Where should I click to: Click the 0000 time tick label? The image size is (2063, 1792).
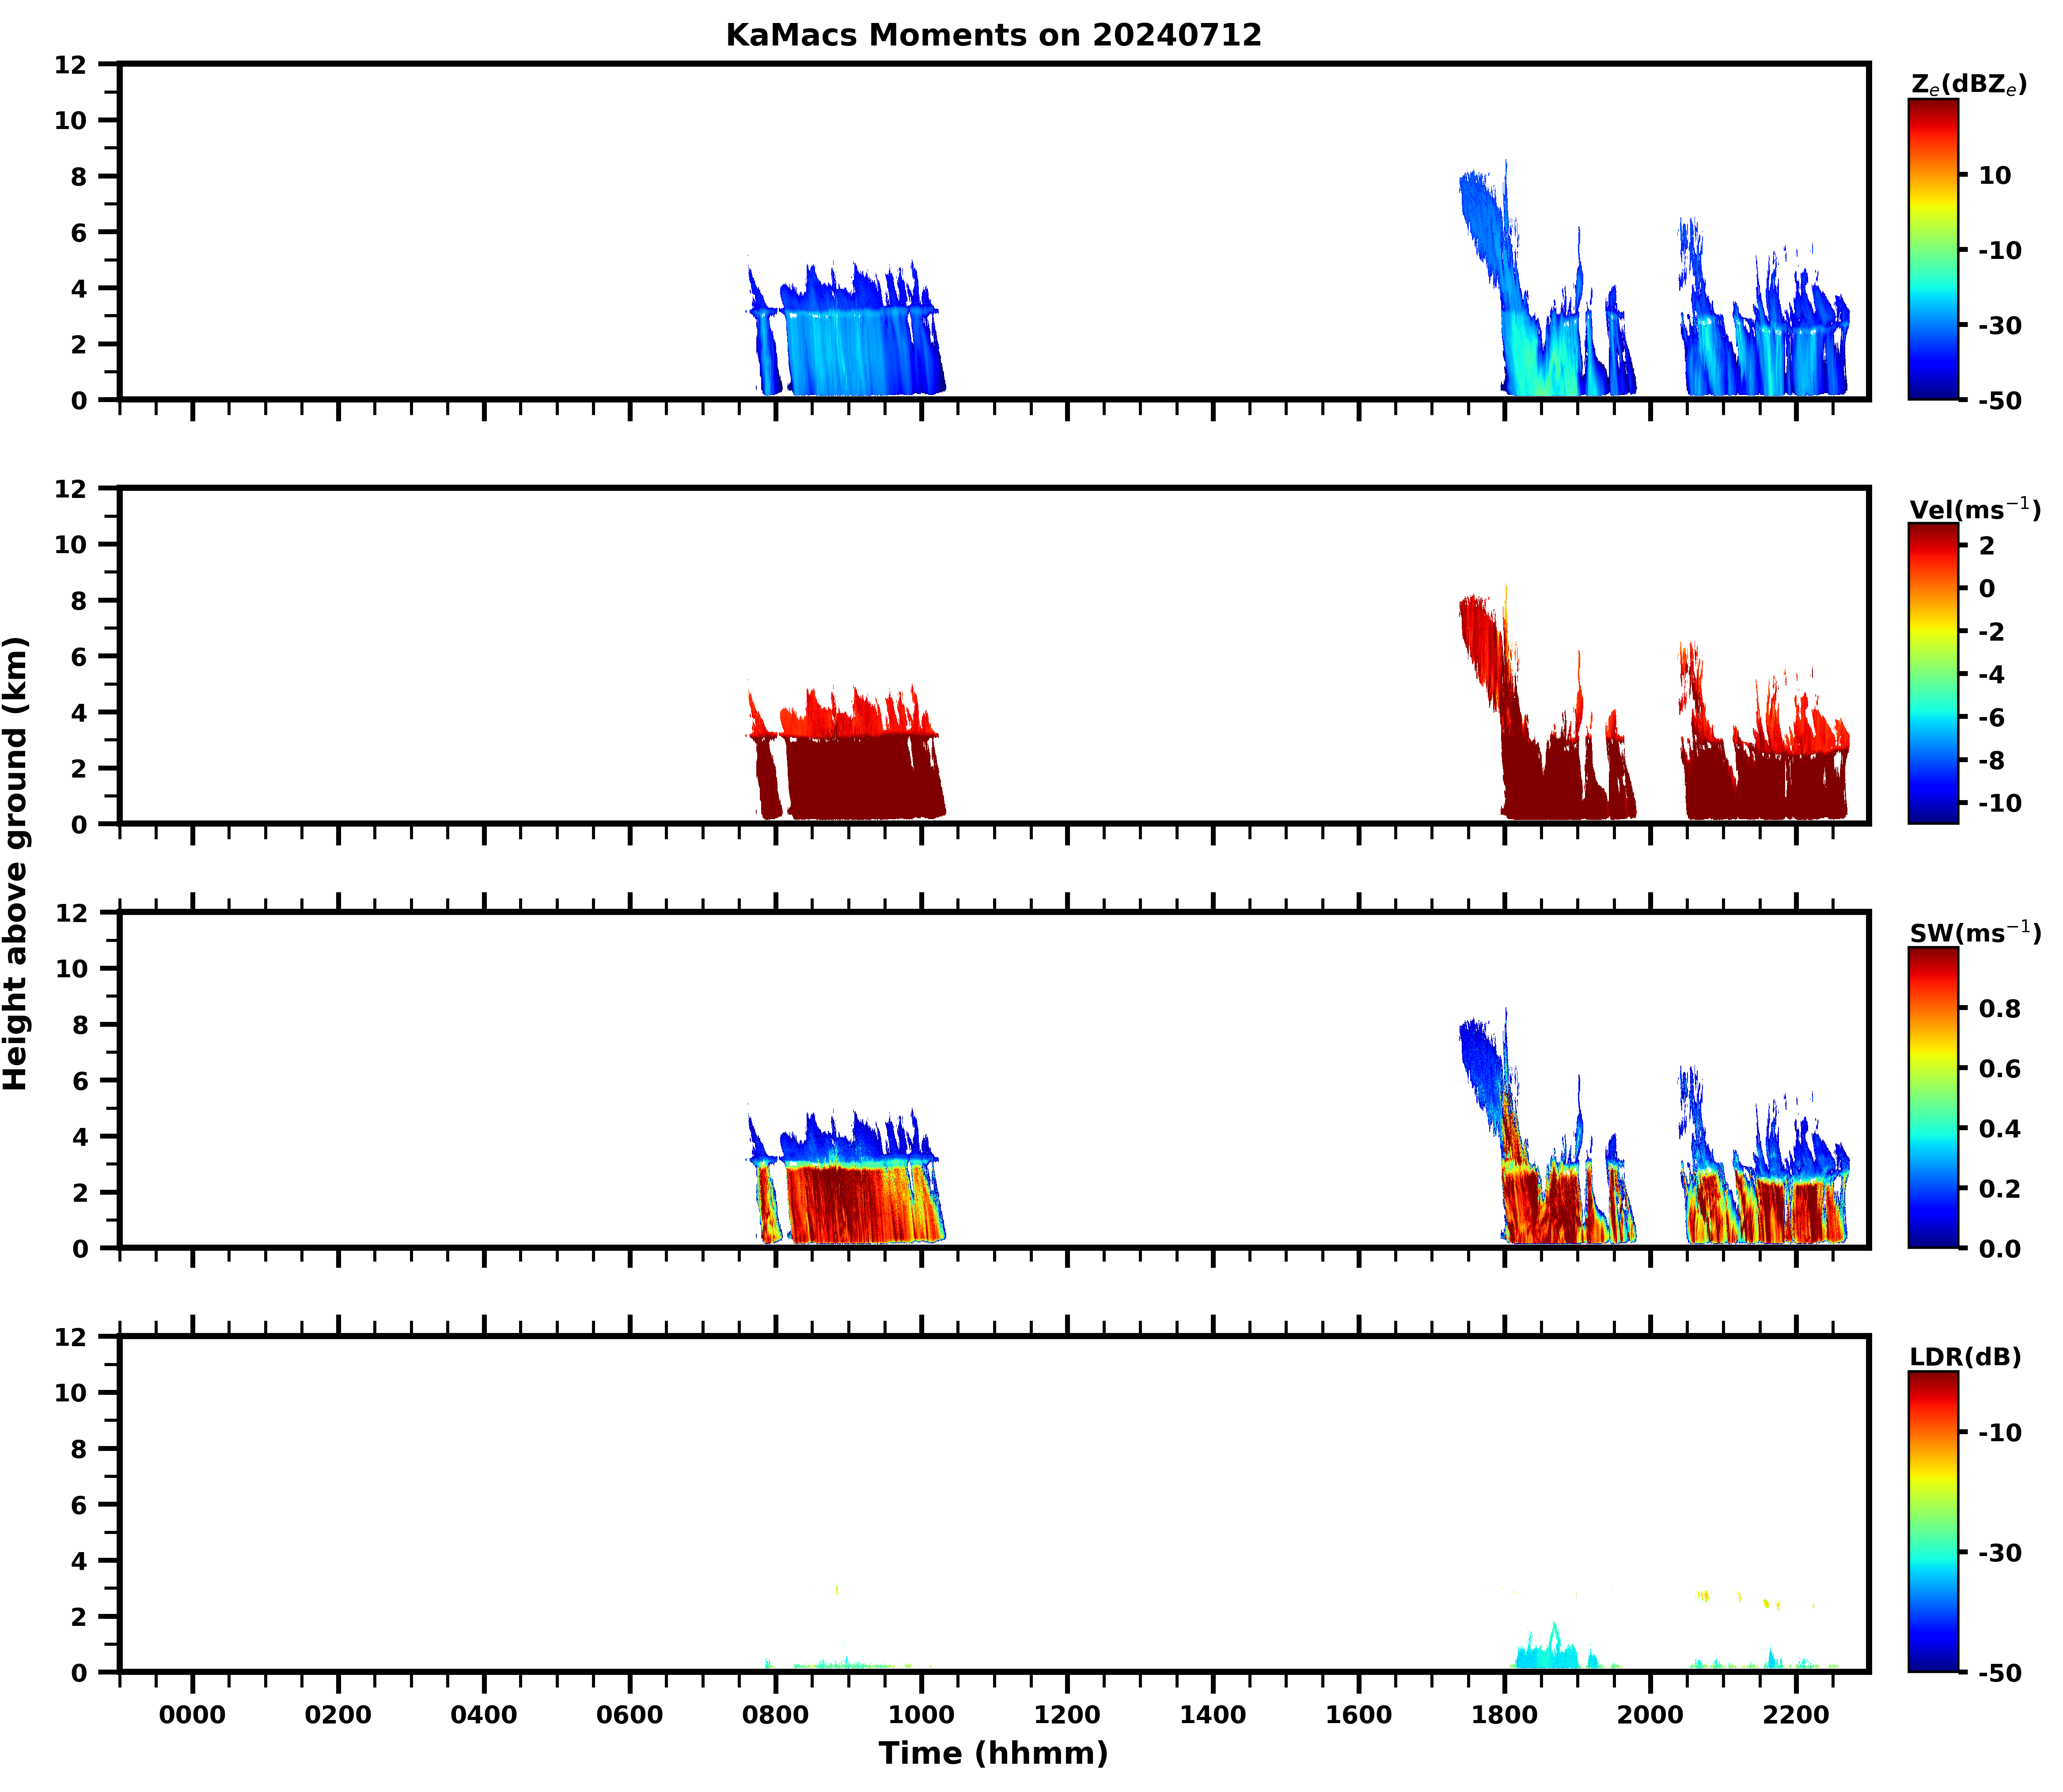192,1715
